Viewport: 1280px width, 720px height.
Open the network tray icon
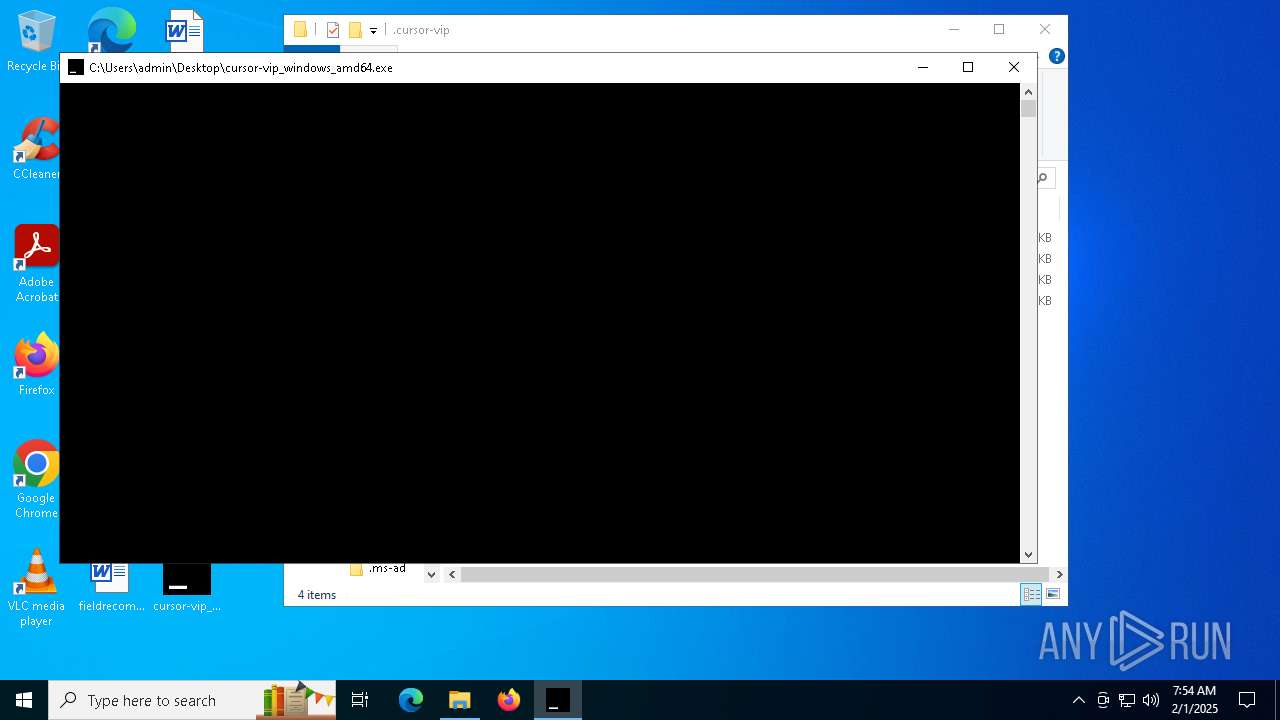(1127, 700)
